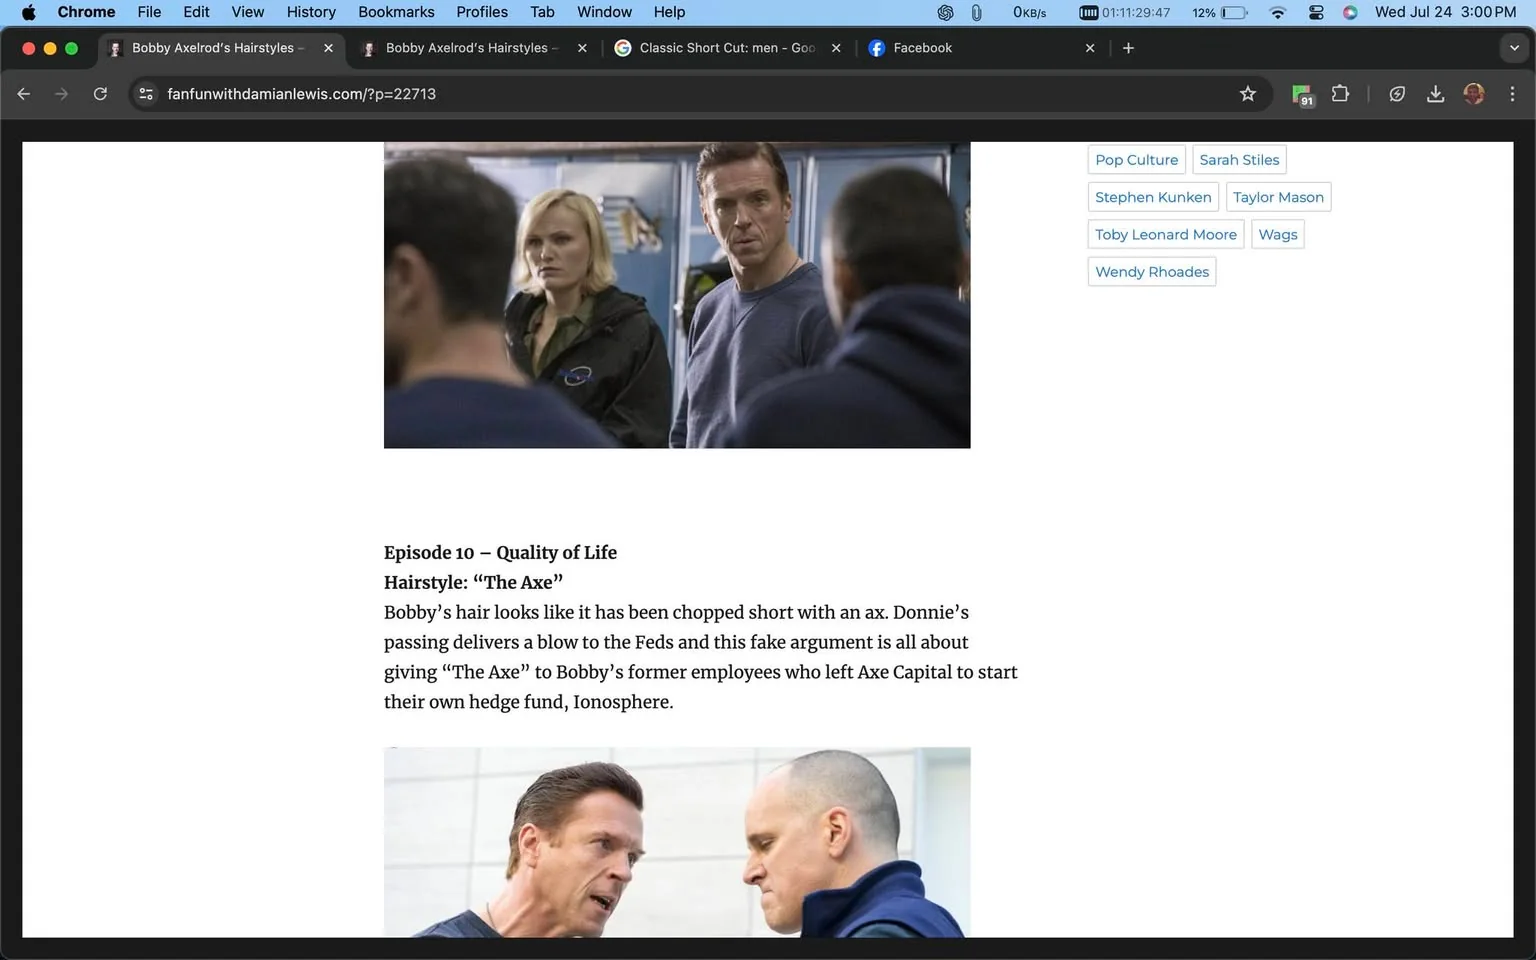Open the Help menu
Viewport: 1536px width, 960px height.
(x=669, y=12)
